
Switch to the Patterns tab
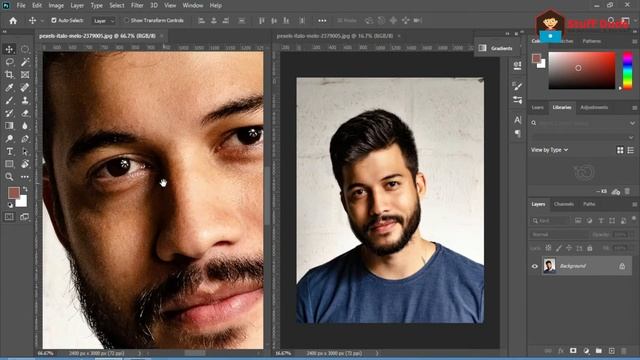pyautogui.click(x=591, y=41)
